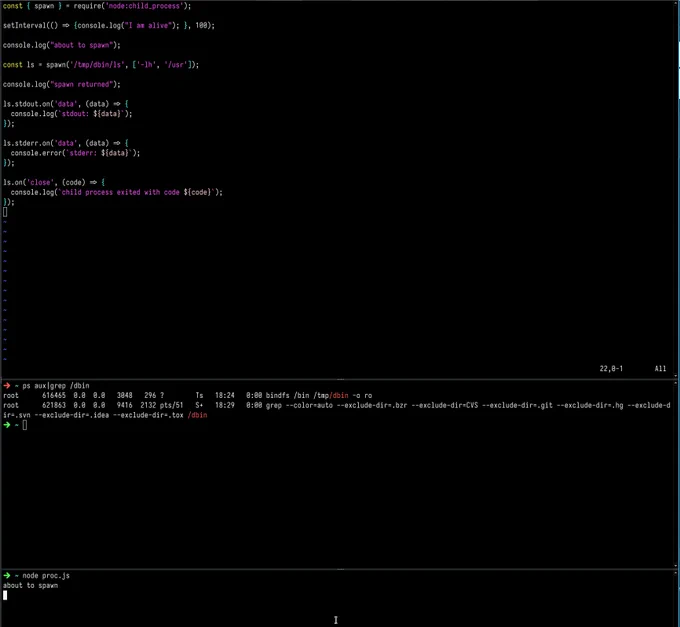The image size is (680, 627).
Task: Click the vim cursor on the empty last line
Action: pyautogui.click(x=5, y=212)
